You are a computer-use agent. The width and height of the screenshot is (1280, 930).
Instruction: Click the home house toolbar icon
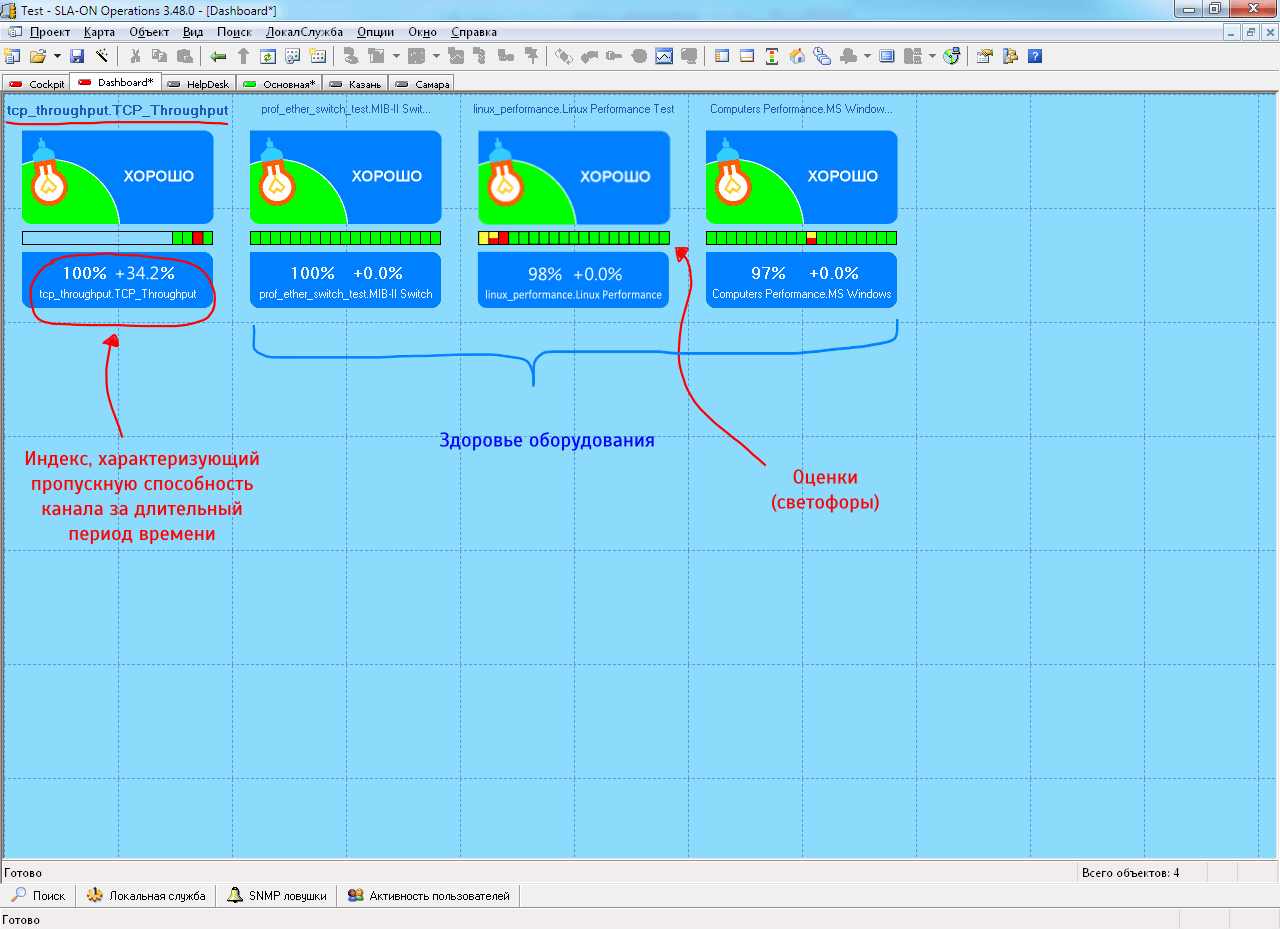pyautogui.click(x=797, y=56)
